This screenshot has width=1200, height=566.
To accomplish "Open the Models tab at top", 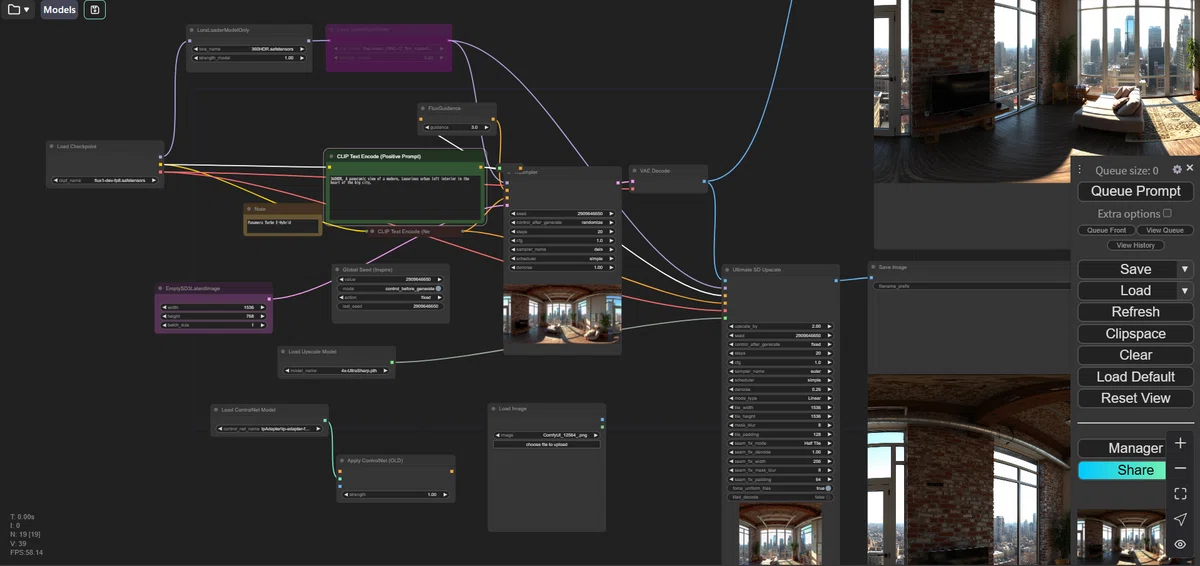I will pos(60,10).
